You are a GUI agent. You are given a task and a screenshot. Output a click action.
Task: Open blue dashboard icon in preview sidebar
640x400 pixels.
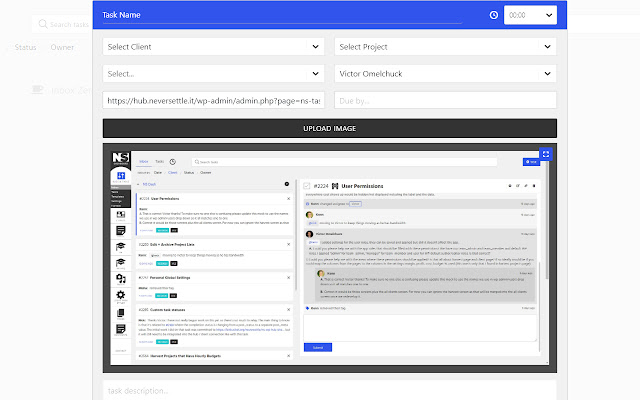pos(121,176)
